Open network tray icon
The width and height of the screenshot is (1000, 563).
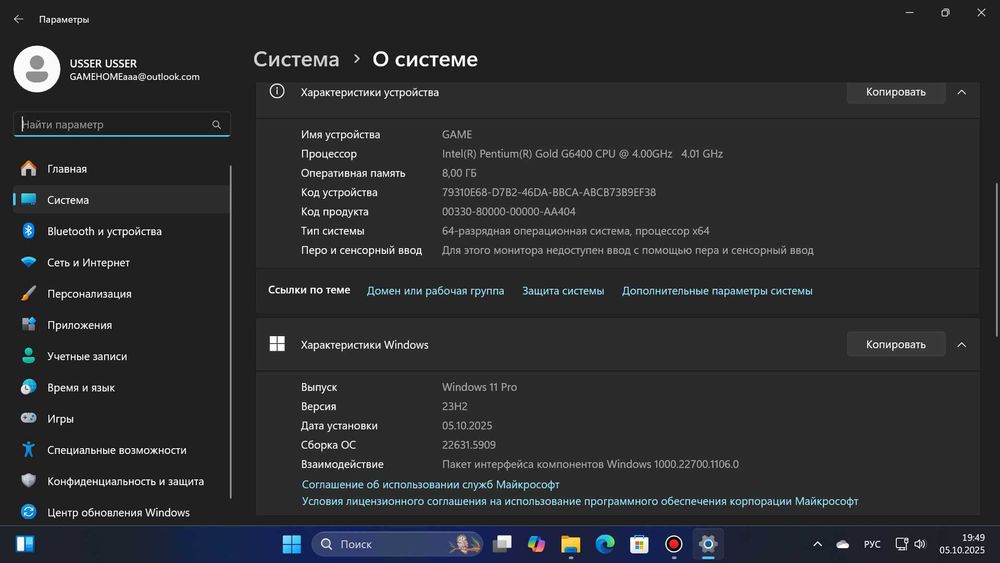click(901, 544)
